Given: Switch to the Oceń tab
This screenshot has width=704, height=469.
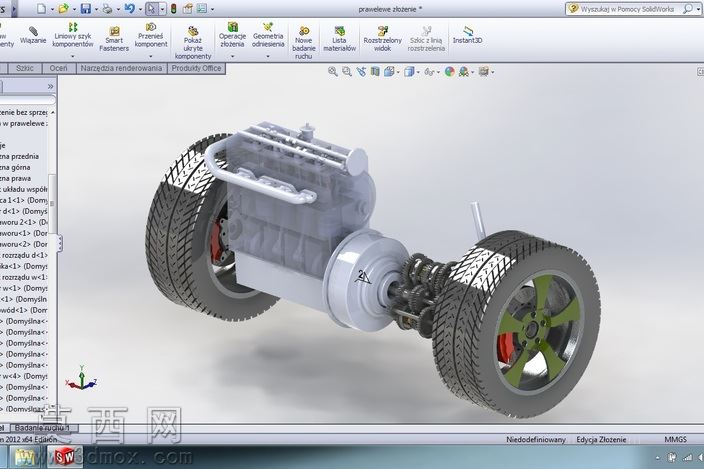Looking at the screenshot, I should [x=58, y=68].
